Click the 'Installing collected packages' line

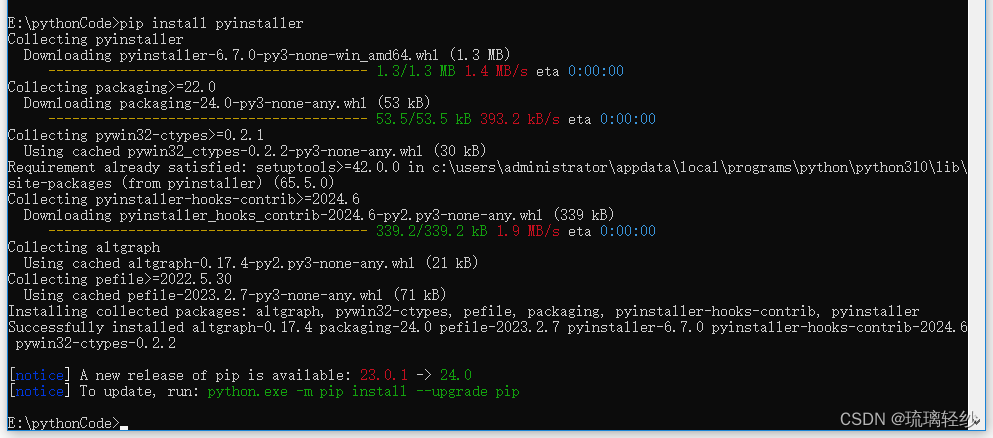click(464, 311)
